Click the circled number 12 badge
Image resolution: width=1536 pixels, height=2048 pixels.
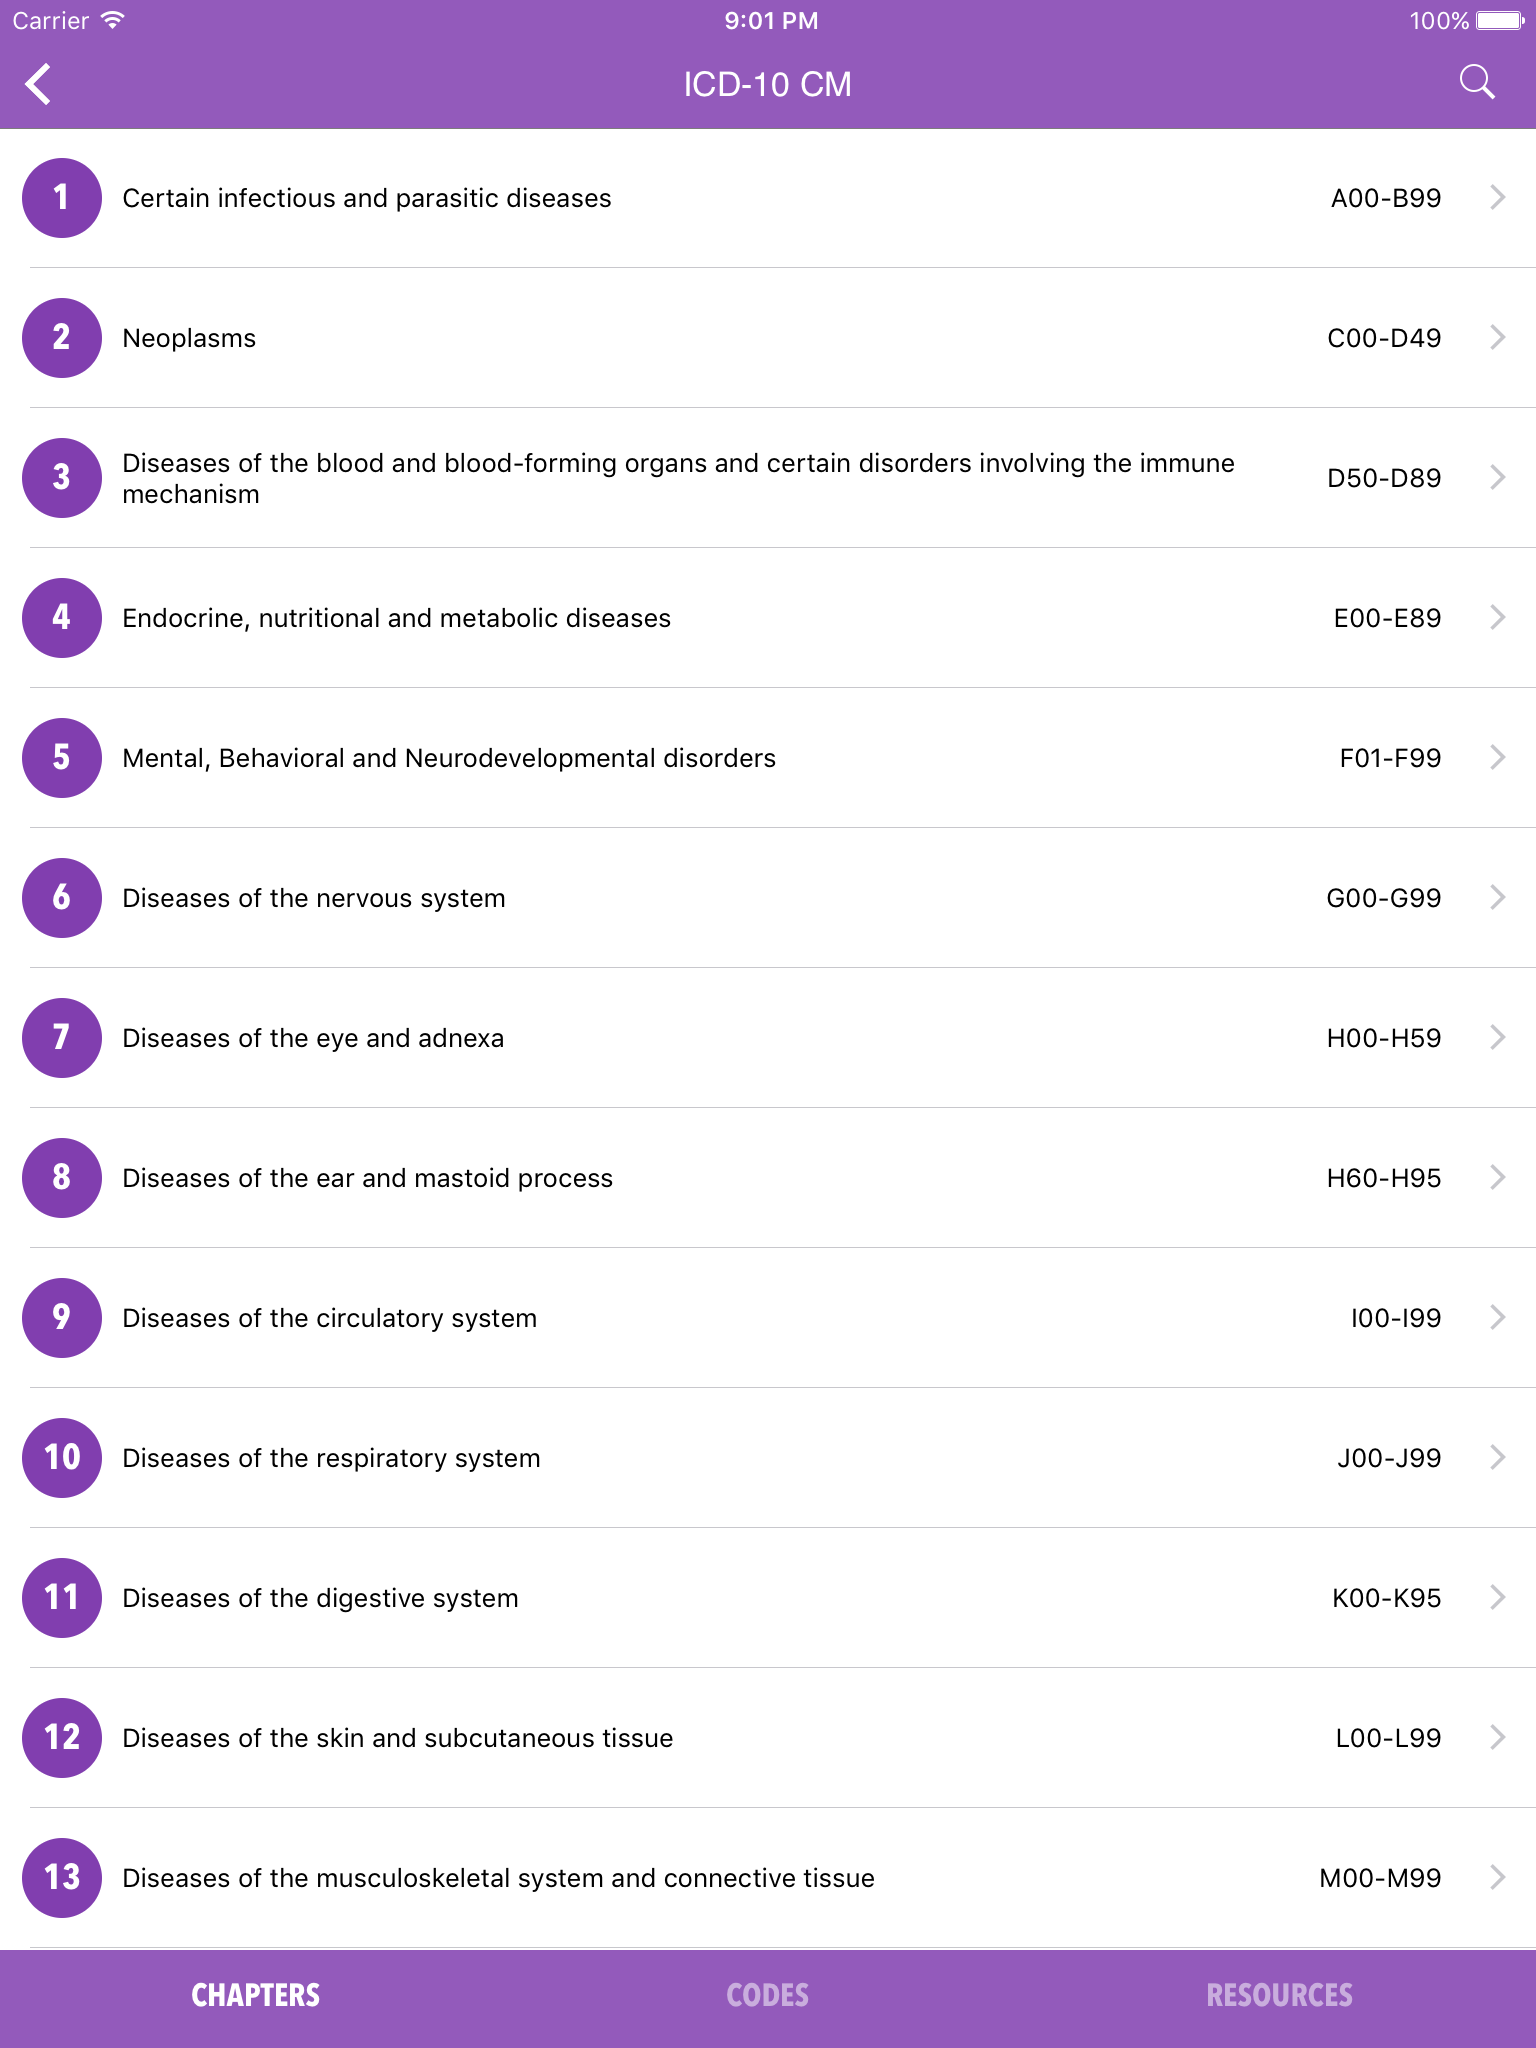point(61,1738)
